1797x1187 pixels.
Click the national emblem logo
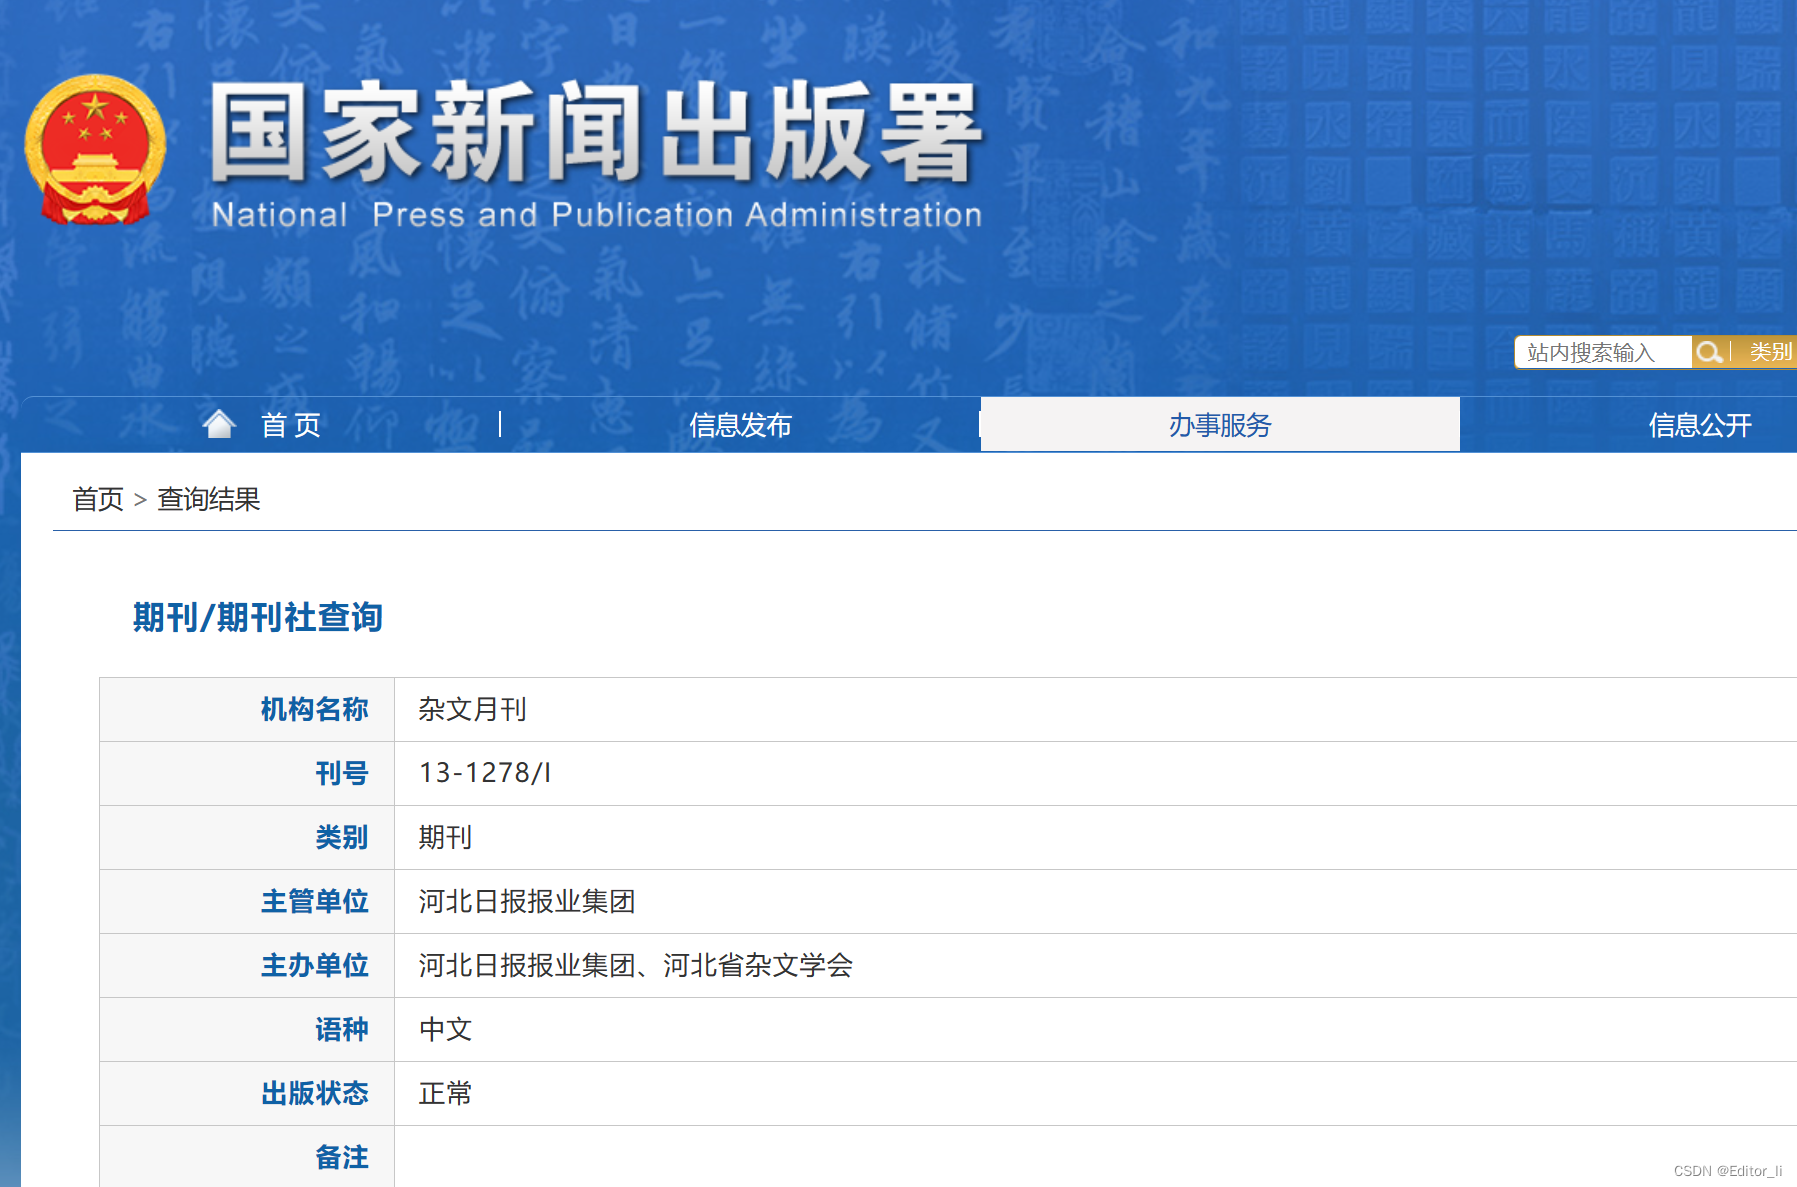click(95, 148)
